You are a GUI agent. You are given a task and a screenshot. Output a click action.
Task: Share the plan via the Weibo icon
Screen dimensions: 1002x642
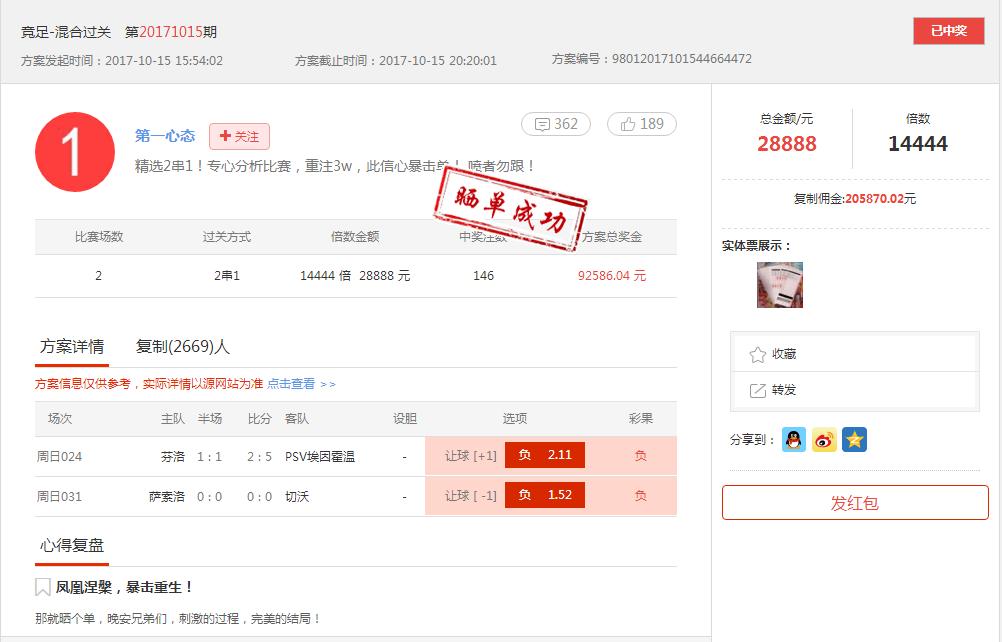(823, 438)
